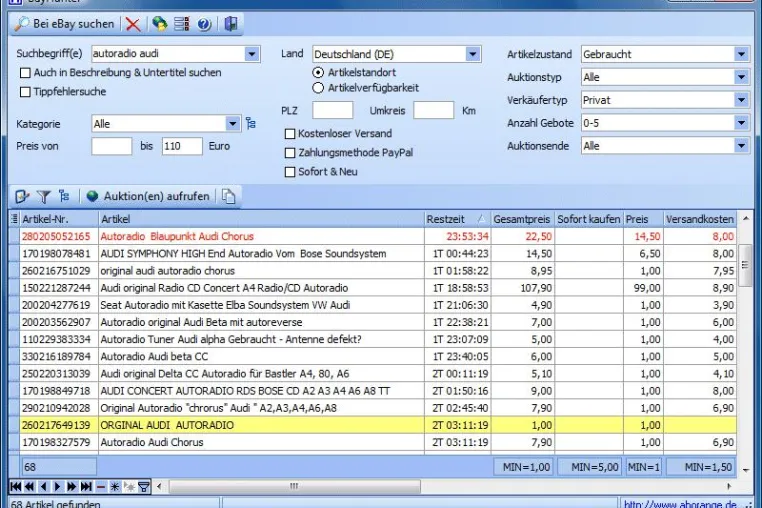
Task: Click the copy pages icon in results toolbar
Action: tap(228, 196)
